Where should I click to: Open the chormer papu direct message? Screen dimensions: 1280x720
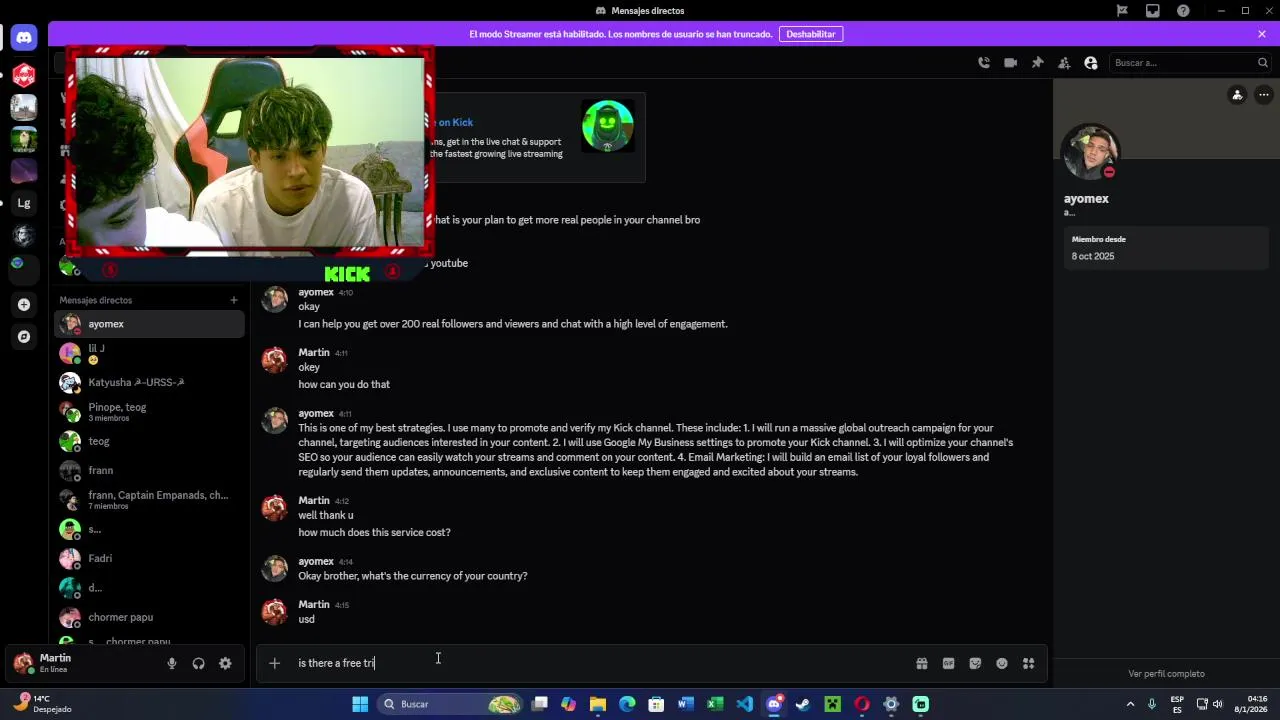click(x=149, y=617)
